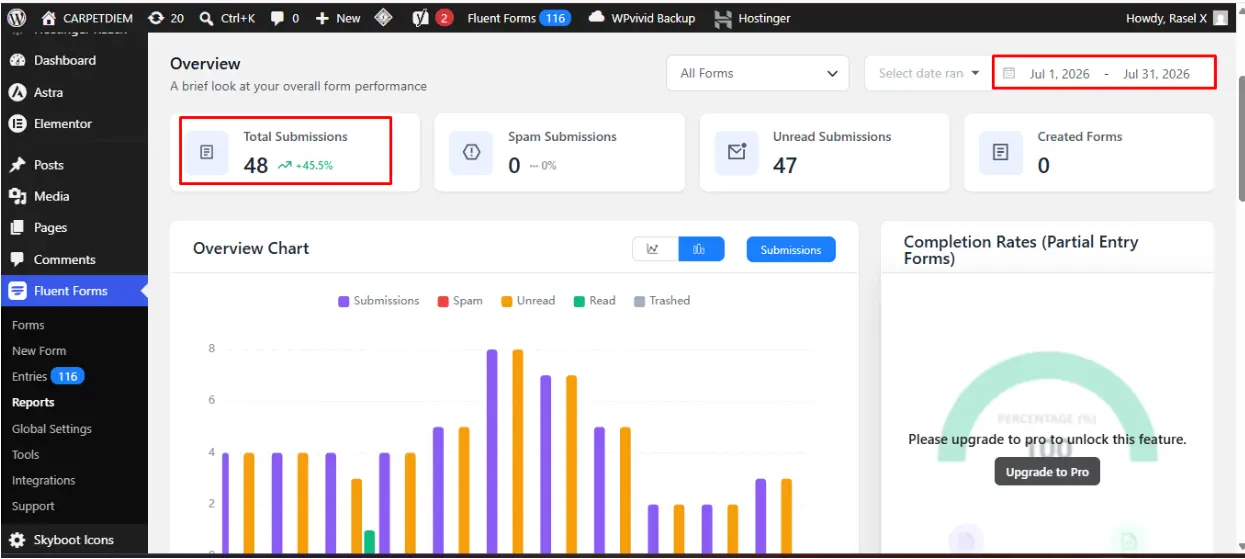Open the WordPress logo menu
The width and height of the screenshot is (1245, 559).
[x=17, y=18]
